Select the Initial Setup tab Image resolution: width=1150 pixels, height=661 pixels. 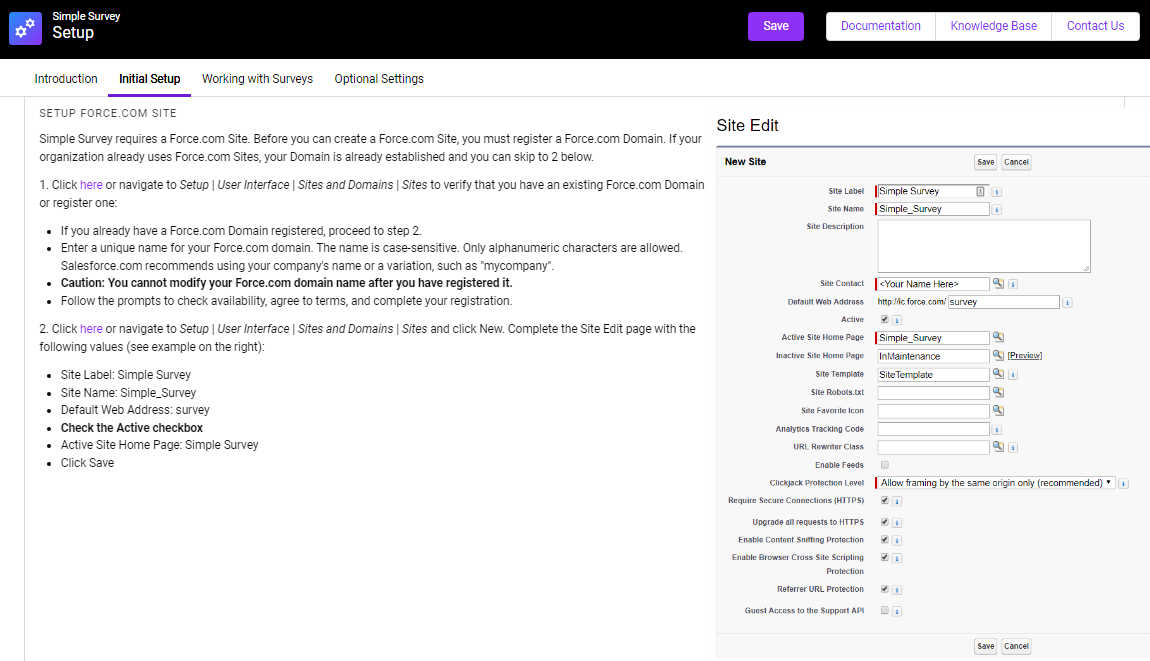pos(150,78)
